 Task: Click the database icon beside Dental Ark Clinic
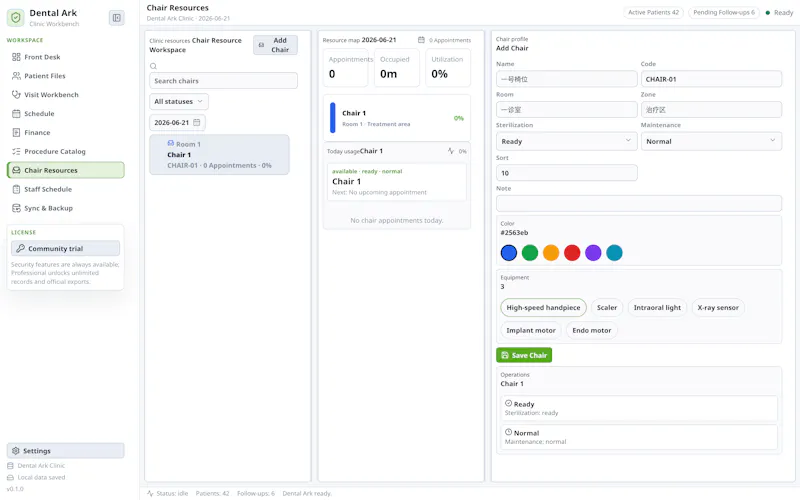[10, 466]
